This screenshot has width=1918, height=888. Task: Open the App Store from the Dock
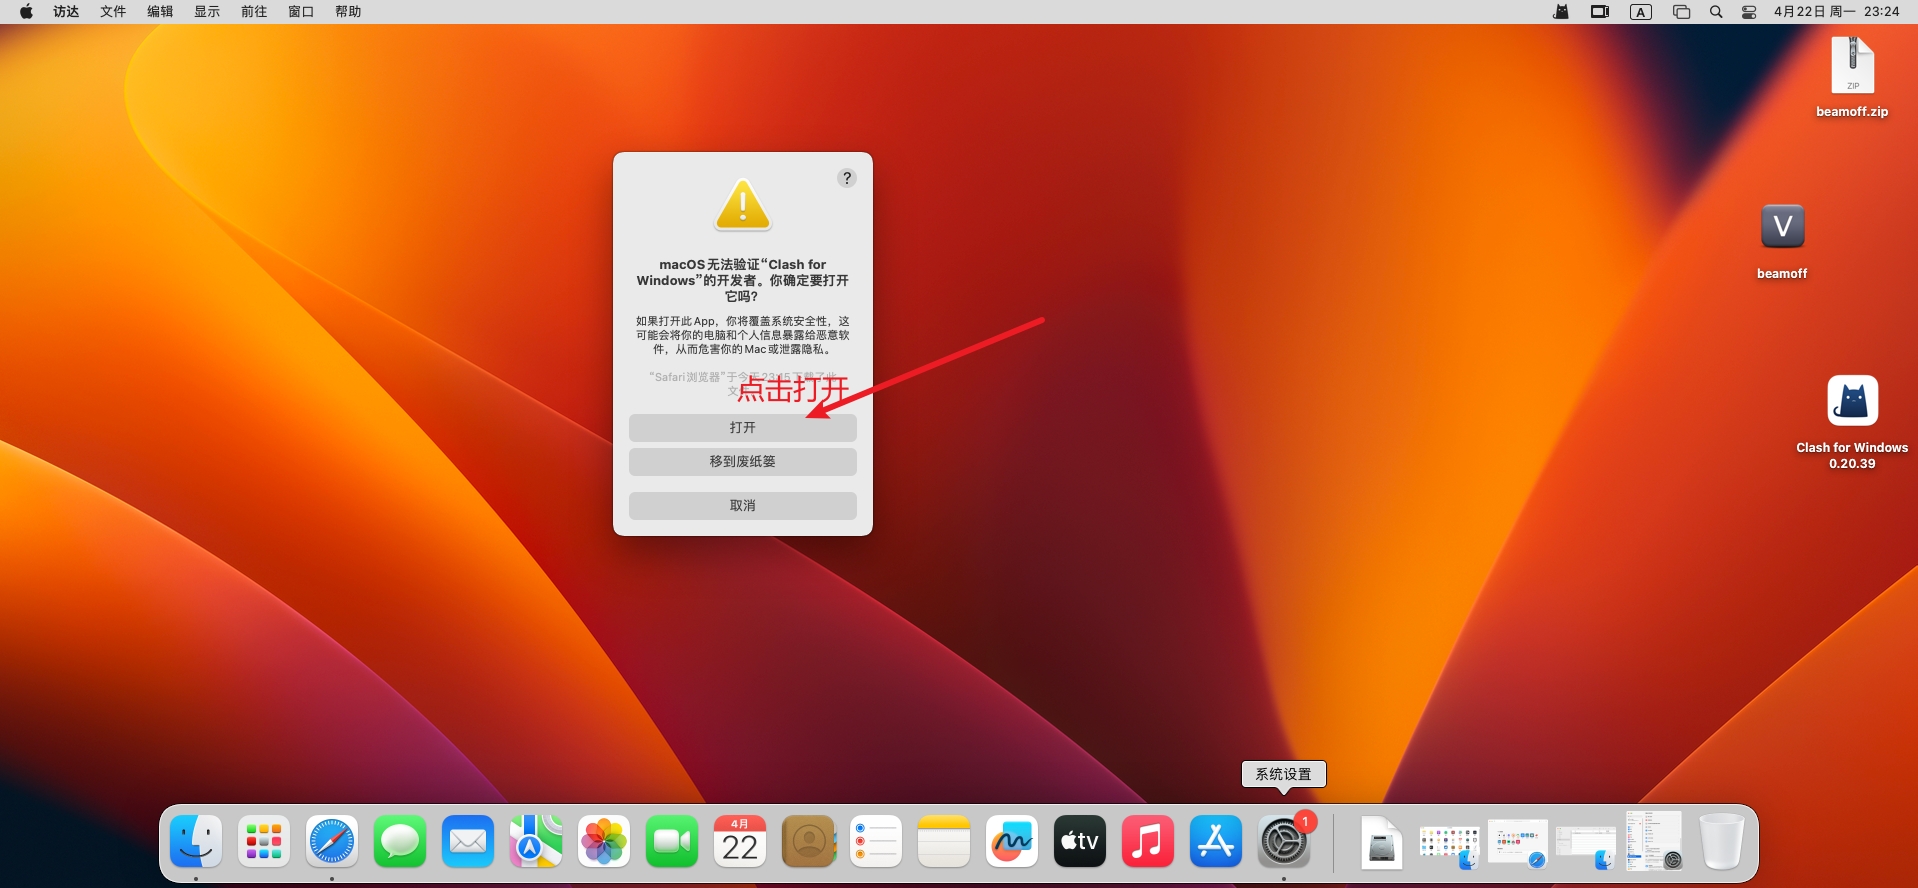(x=1216, y=842)
